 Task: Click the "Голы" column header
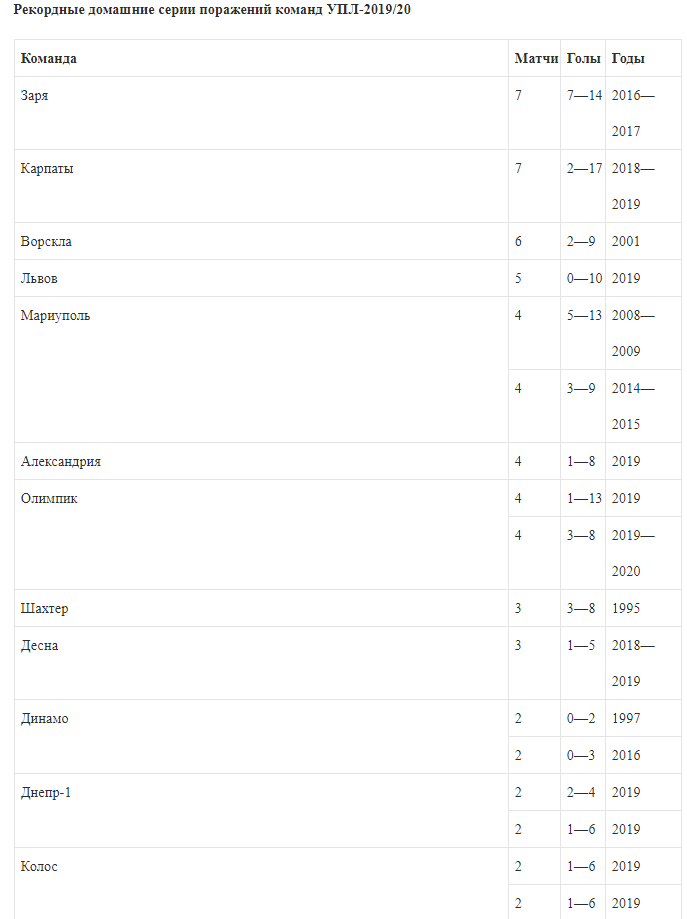583,59
